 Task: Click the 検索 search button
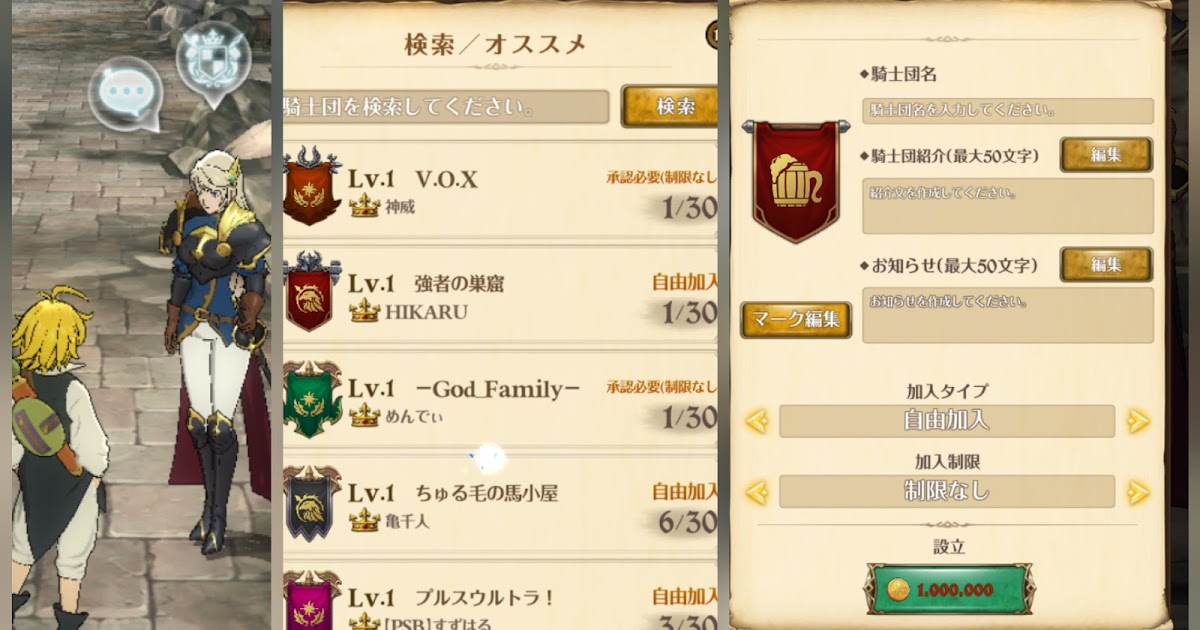pos(669,106)
